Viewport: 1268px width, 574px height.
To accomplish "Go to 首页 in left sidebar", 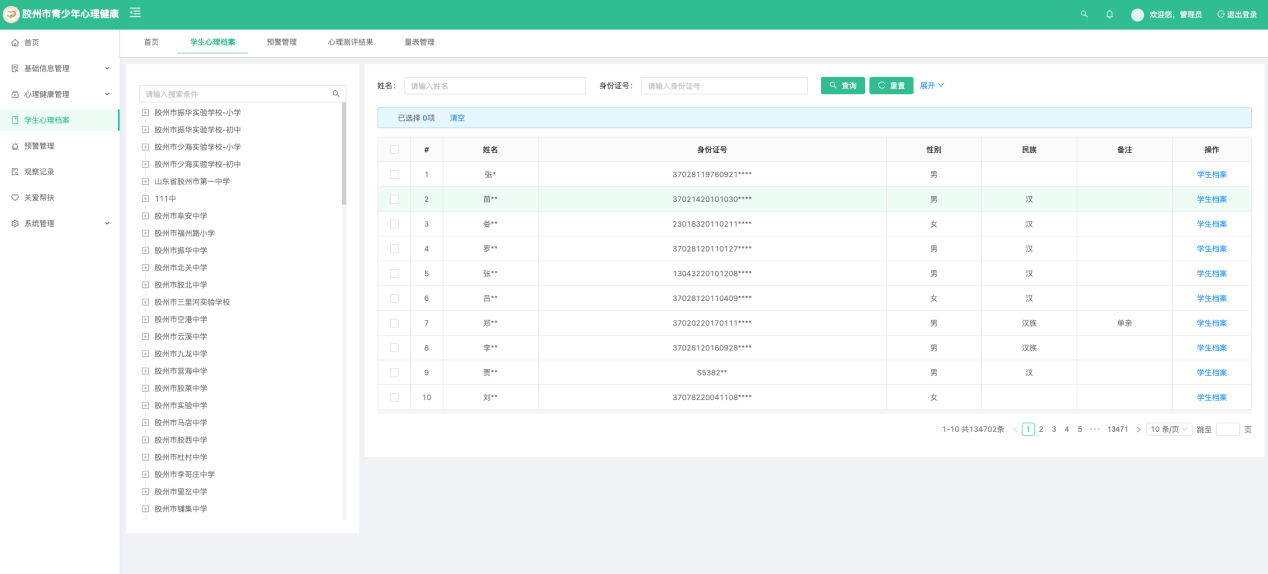I will click(x=32, y=43).
